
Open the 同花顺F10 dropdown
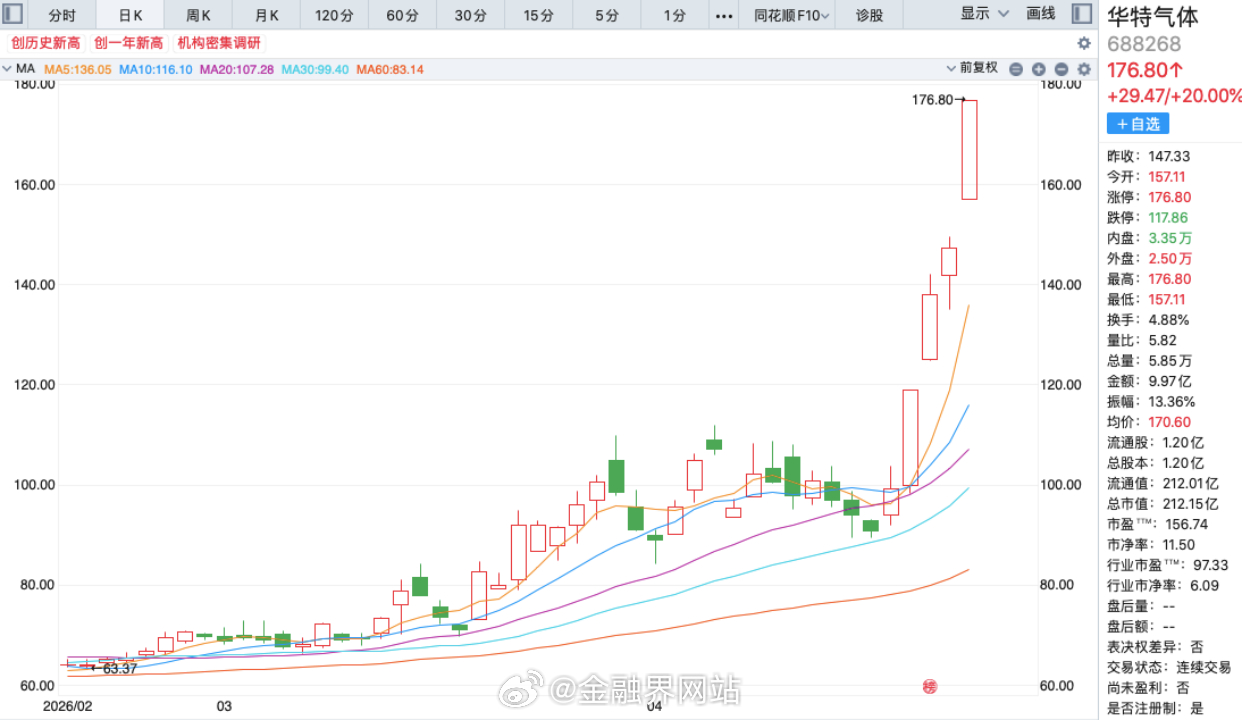(790, 15)
